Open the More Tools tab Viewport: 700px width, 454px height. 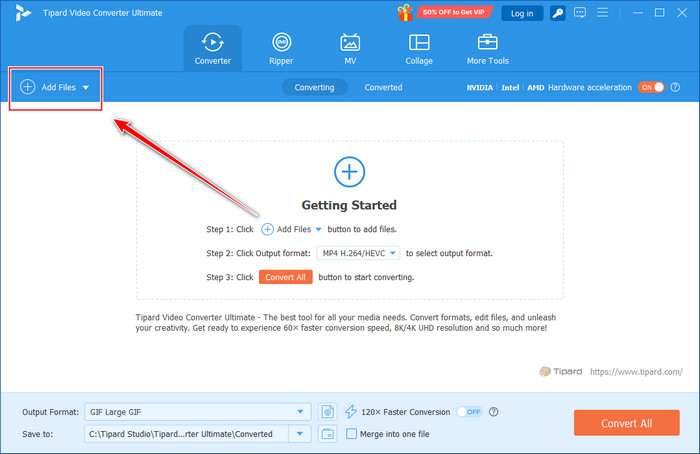click(488, 48)
